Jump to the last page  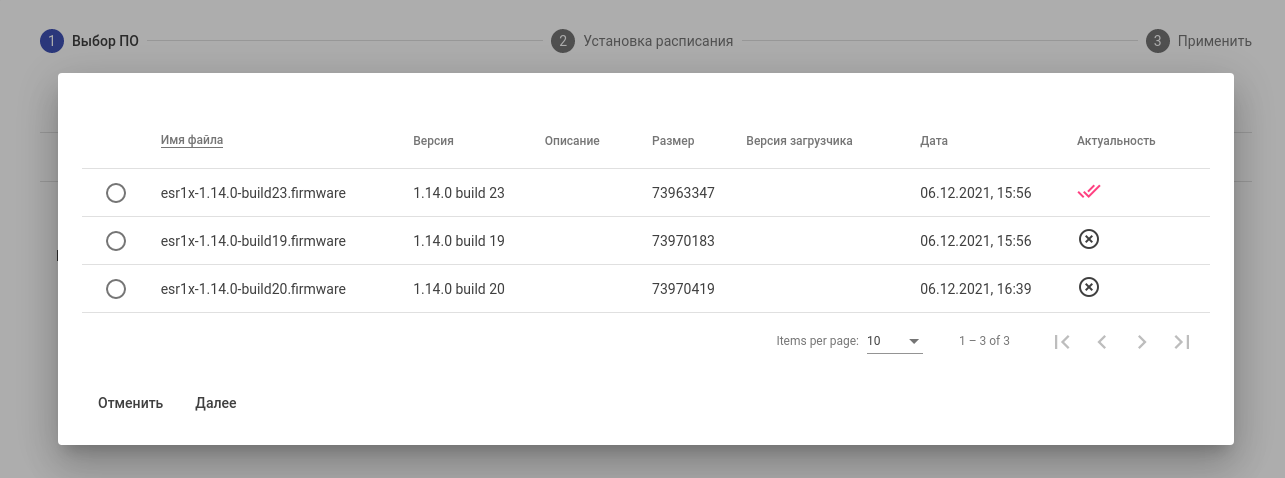(1182, 342)
